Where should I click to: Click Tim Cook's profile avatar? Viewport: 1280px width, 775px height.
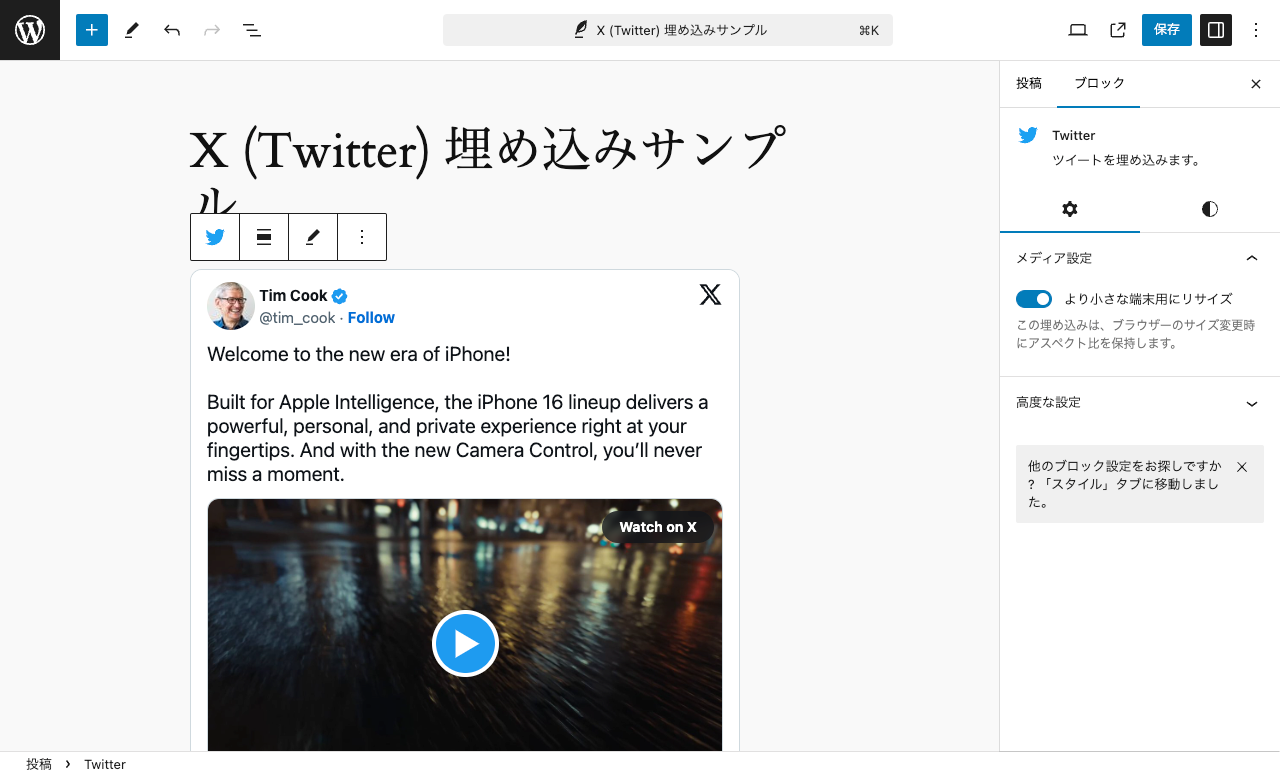click(231, 306)
